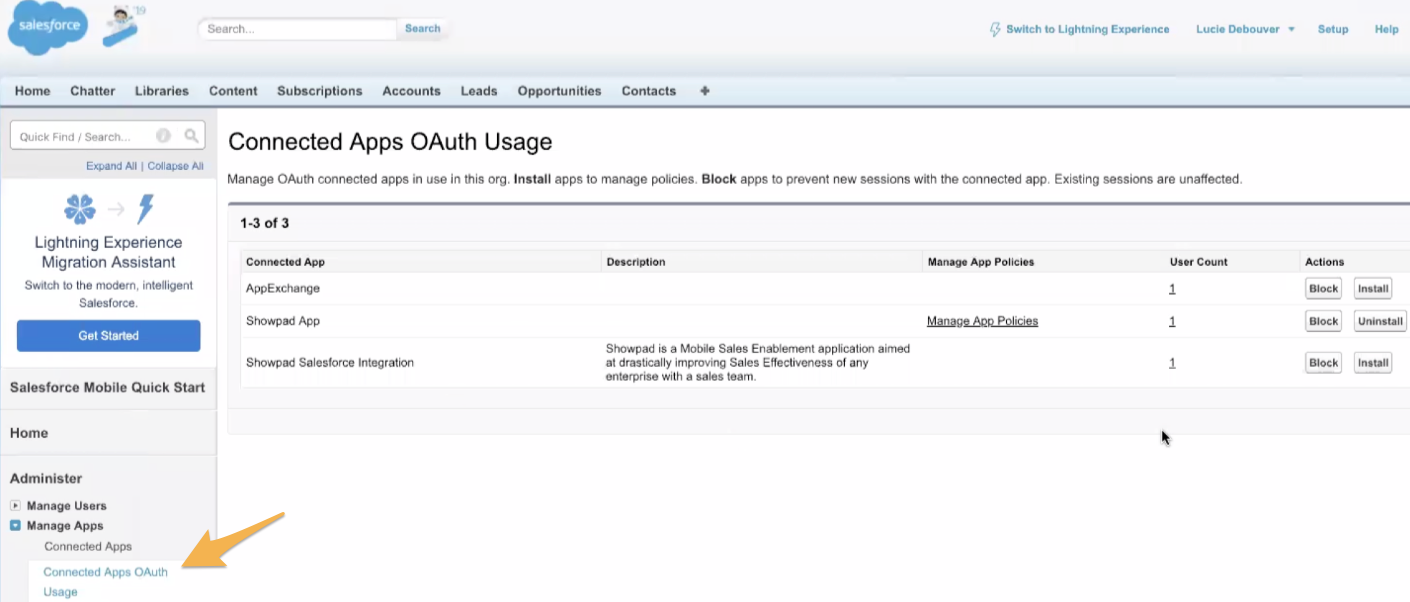Click the '1-3 of 3' record count

265,223
